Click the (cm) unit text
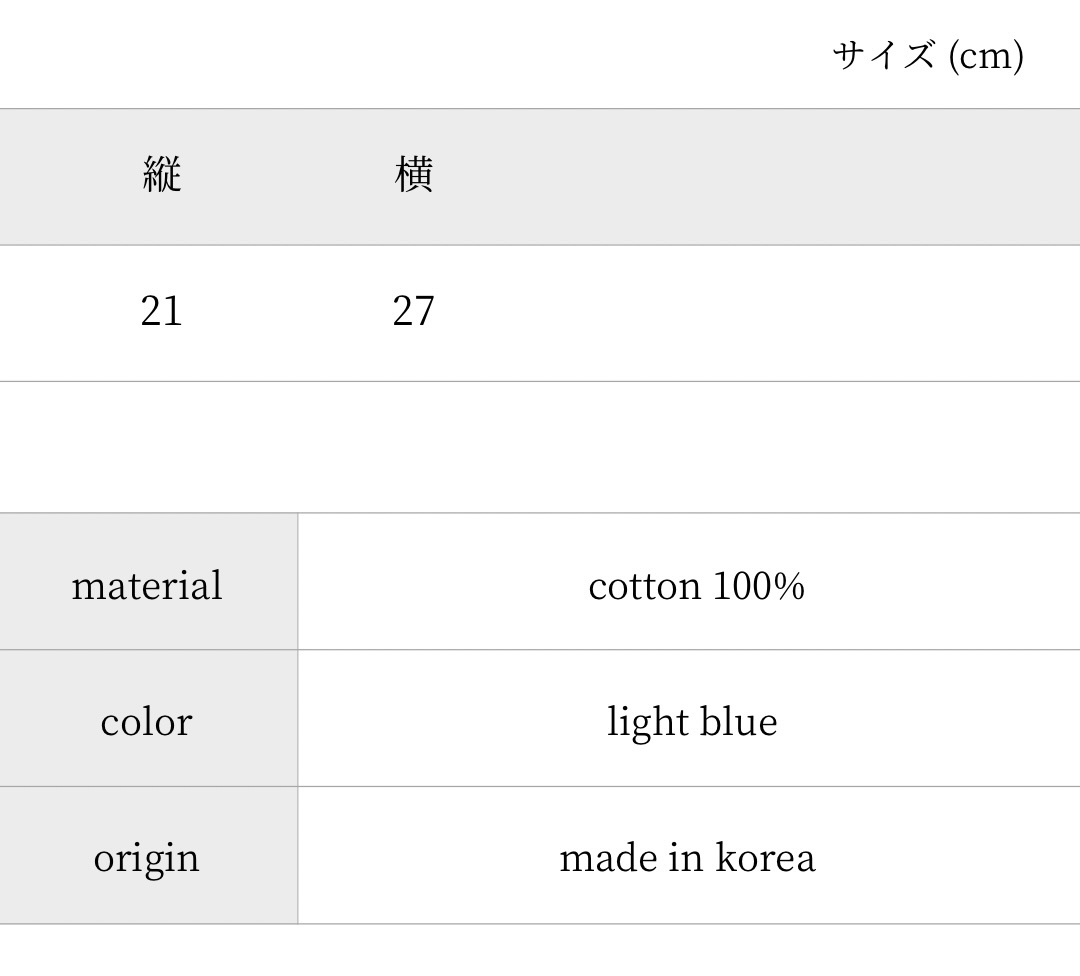The image size is (1080, 976). tap(985, 56)
